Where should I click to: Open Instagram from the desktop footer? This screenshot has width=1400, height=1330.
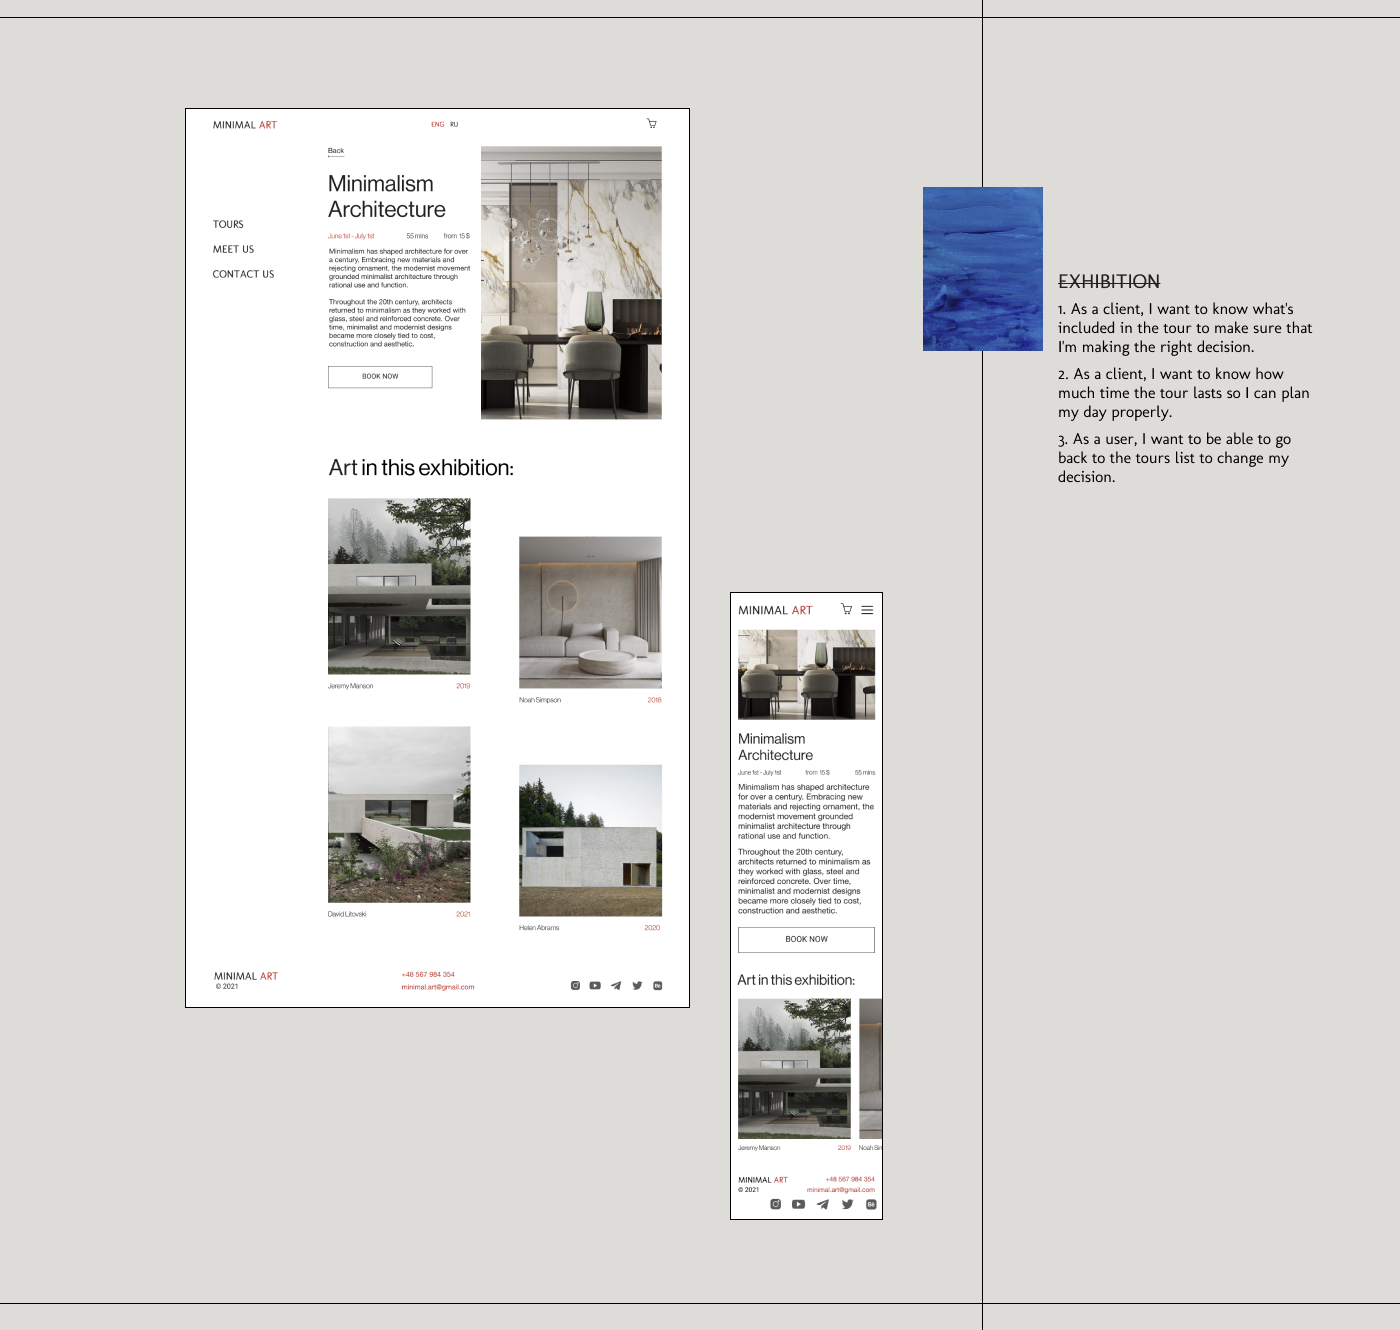(575, 986)
